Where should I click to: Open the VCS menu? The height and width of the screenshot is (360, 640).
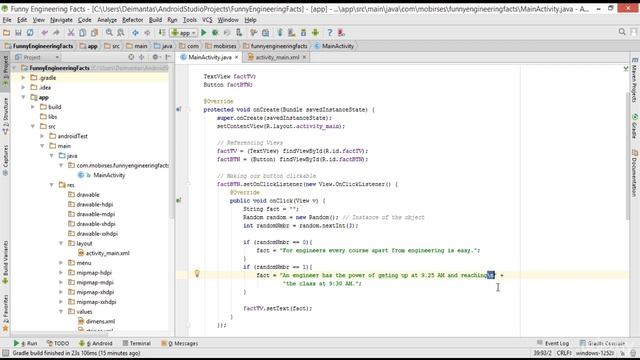207,20
